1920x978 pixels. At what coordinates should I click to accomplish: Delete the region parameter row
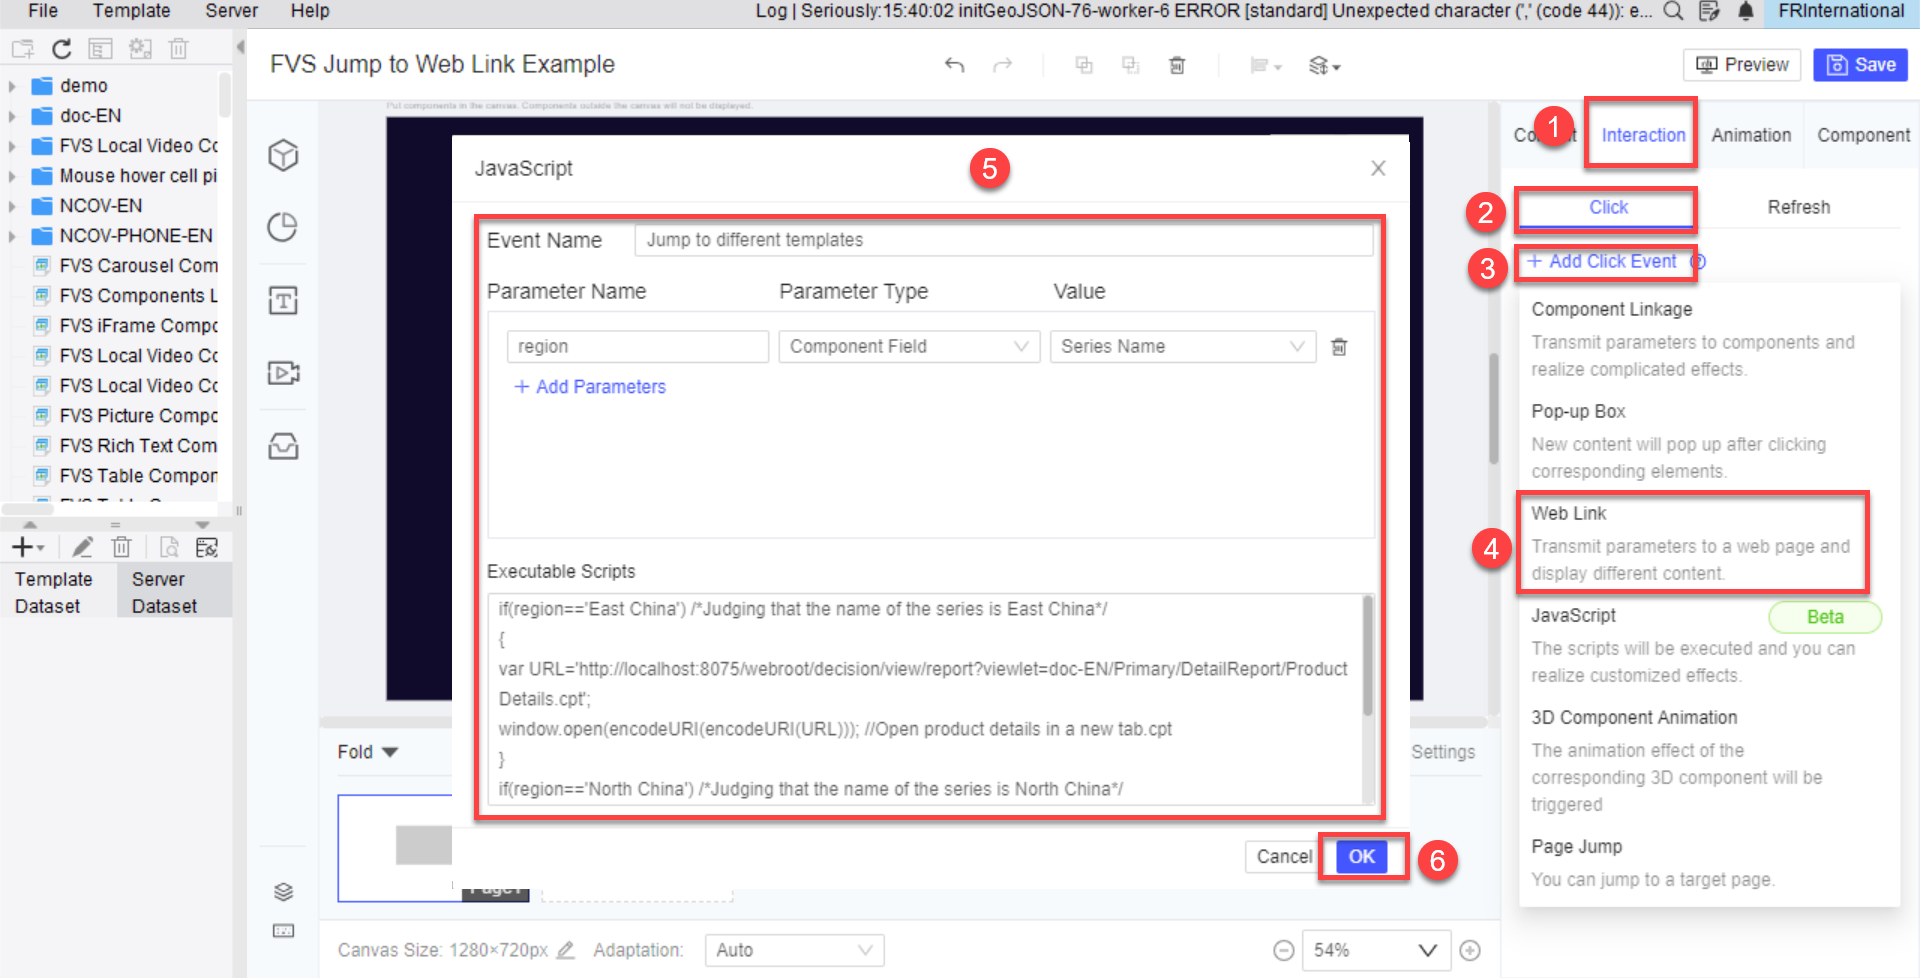1339,346
